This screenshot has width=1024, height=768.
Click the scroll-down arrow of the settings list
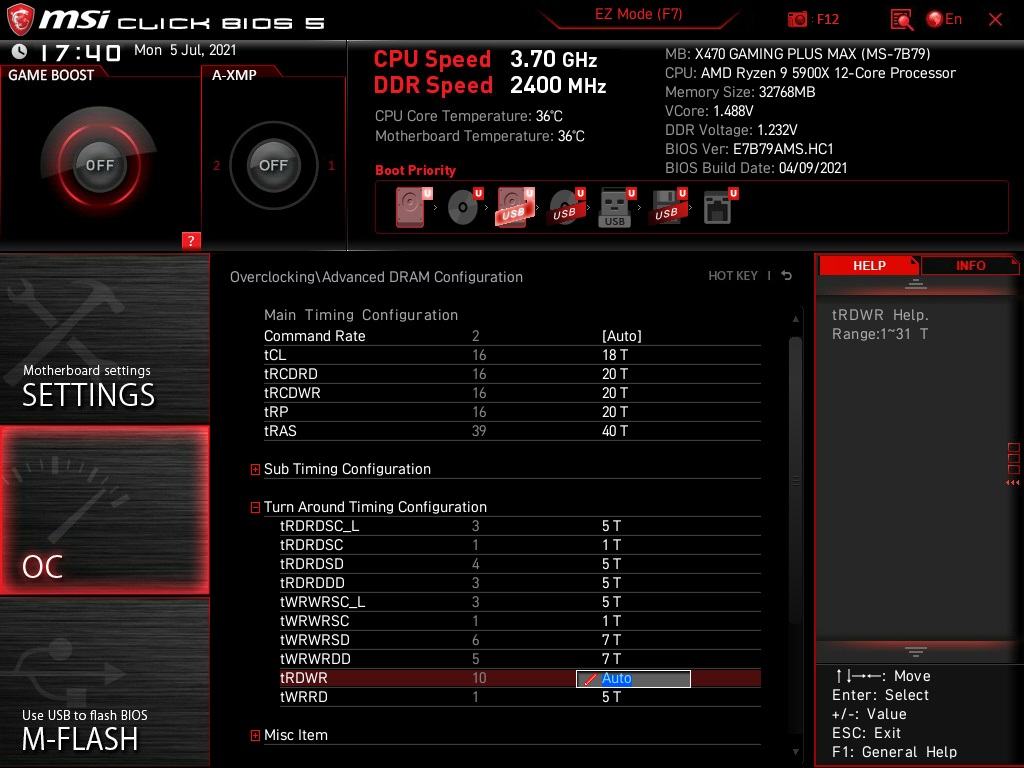click(x=795, y=752)
